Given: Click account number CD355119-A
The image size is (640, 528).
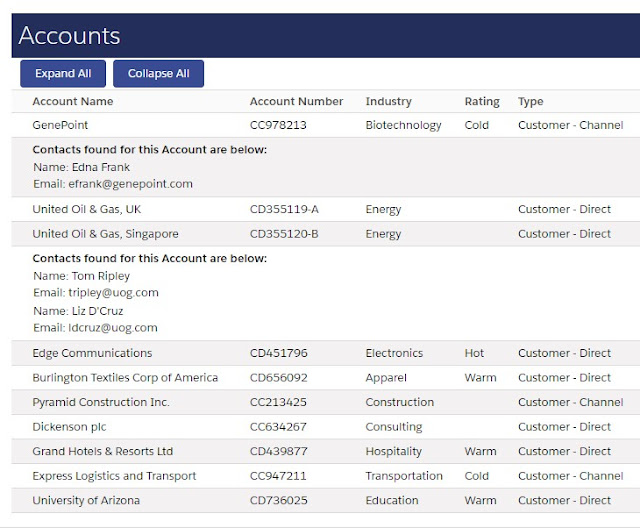Looking at the screenshot, I should click(284, 209).
